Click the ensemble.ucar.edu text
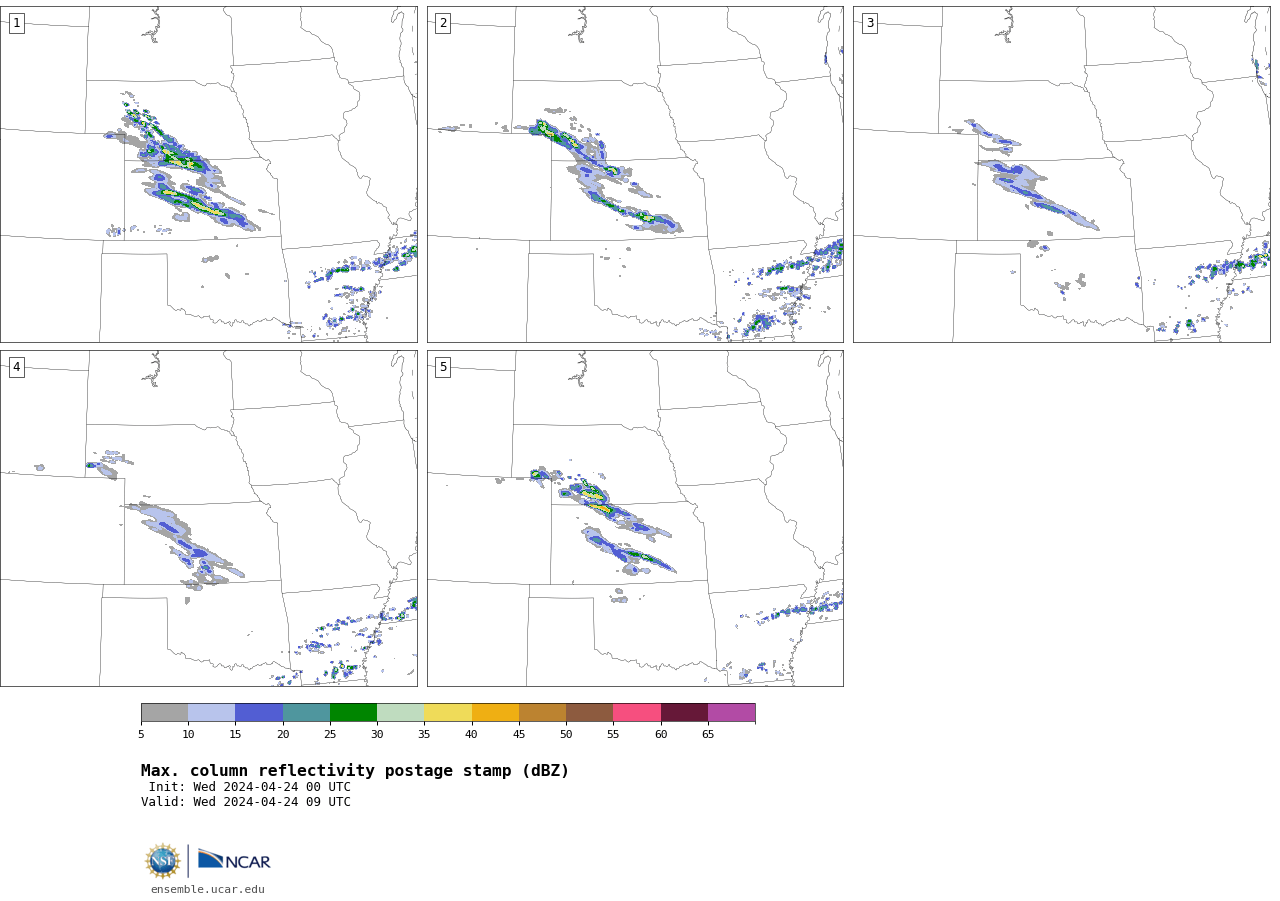1280x901 pixels. pyautogui.click(x=208, y=889)
